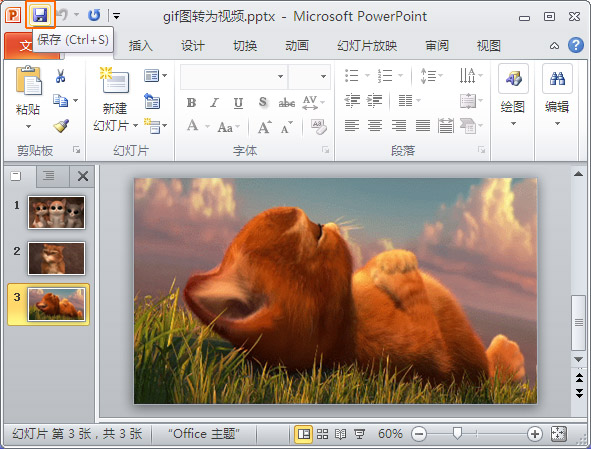The image size is (591, 449).
Task: Open the font name dropdown
Action: (280, 77)
